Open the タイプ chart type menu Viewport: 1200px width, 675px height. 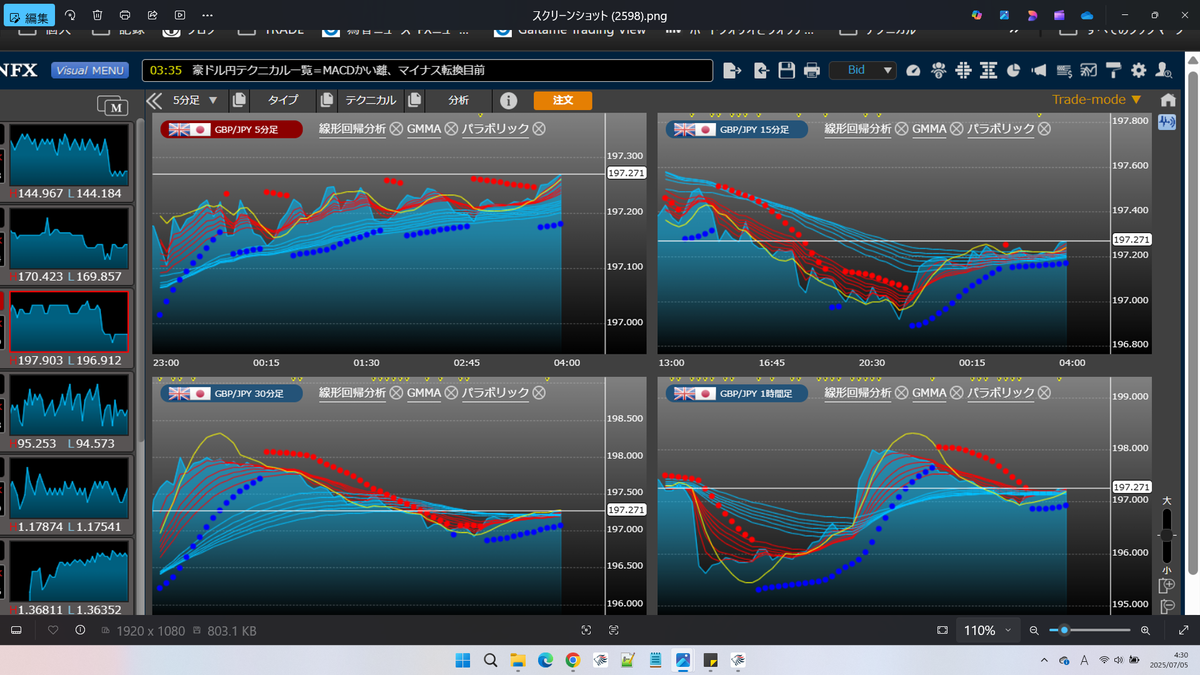click(x=283, y=100)
